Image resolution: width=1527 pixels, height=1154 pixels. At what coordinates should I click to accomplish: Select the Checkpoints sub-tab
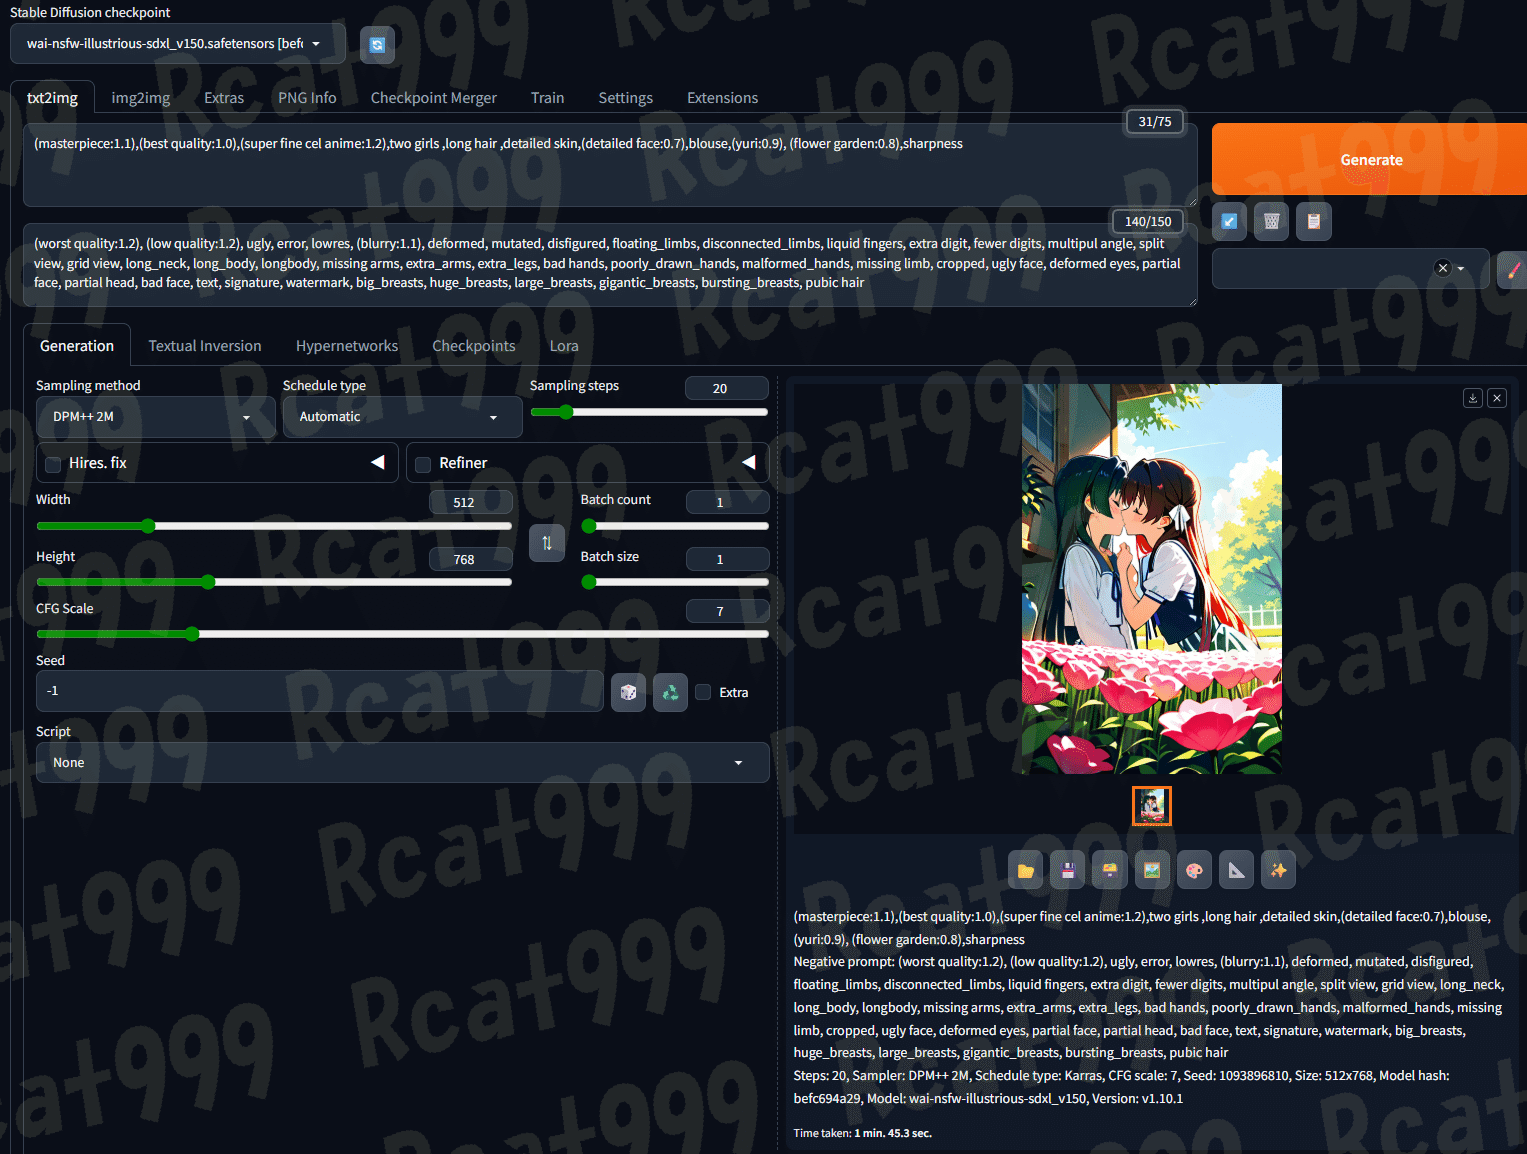474,346
